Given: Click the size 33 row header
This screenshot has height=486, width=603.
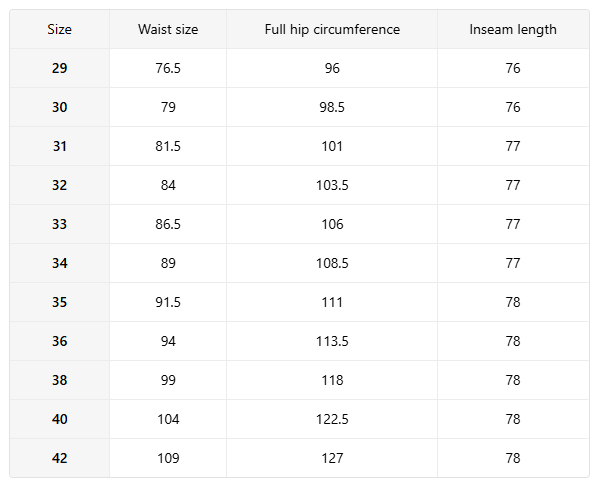Looking at the screenshot, I should pyautogui.click(x=60, y=224).
